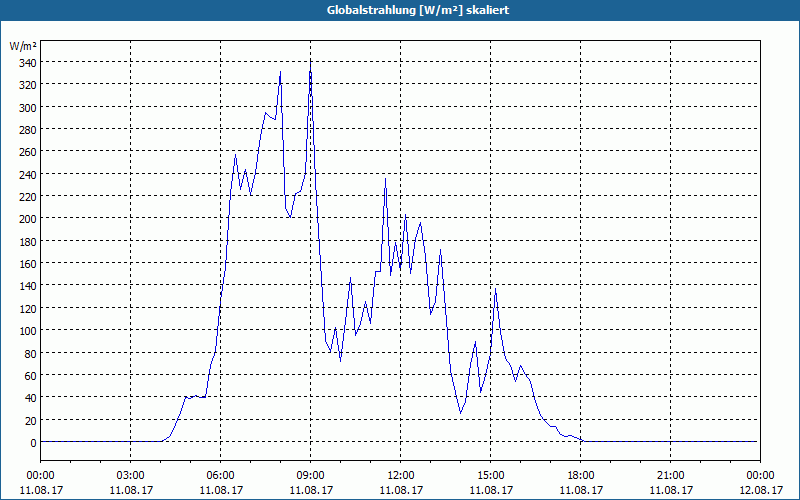The image size is (800, 500).
Task: Click the 320 y-axis value
Action: [x=28, y=85]
